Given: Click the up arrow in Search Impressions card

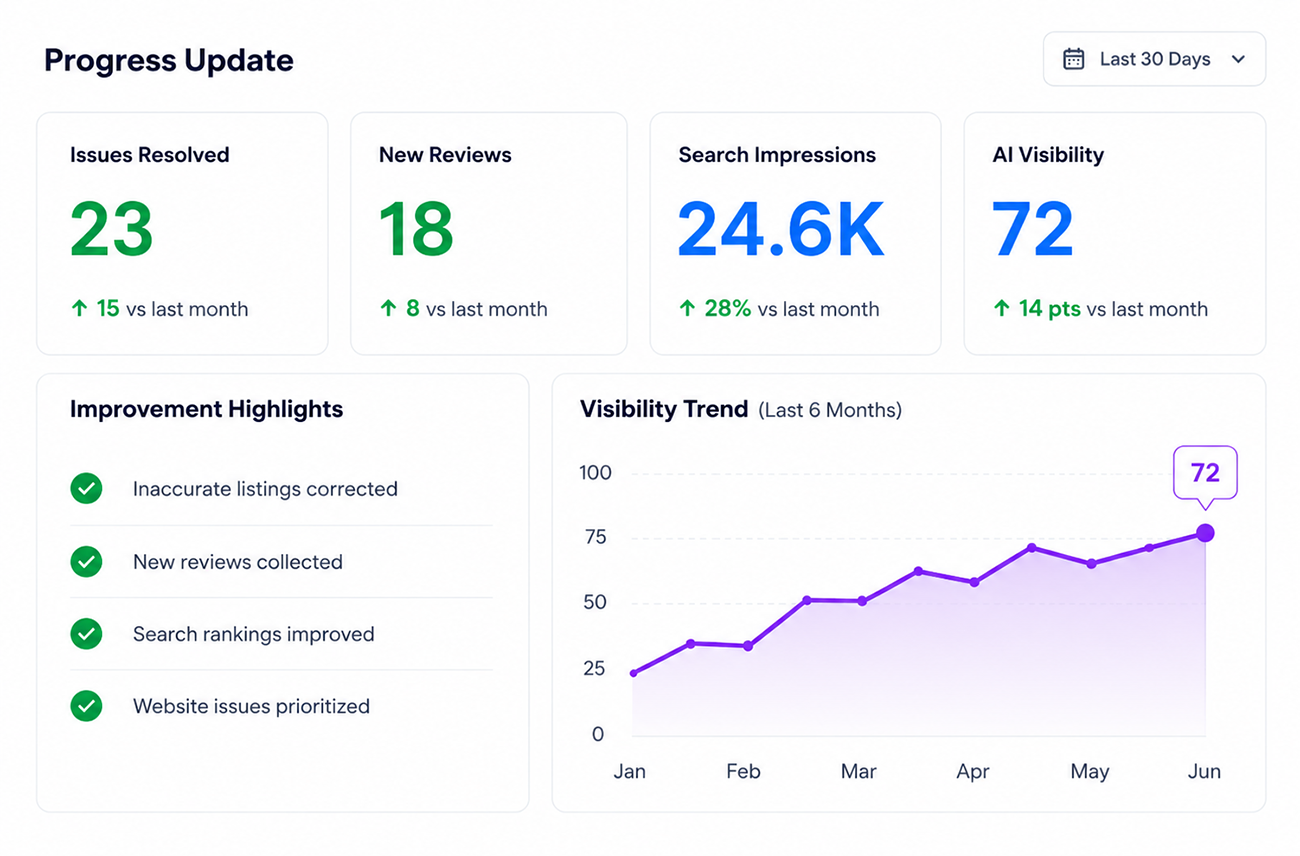Looking at the screenshot, I should coord(687,309).
